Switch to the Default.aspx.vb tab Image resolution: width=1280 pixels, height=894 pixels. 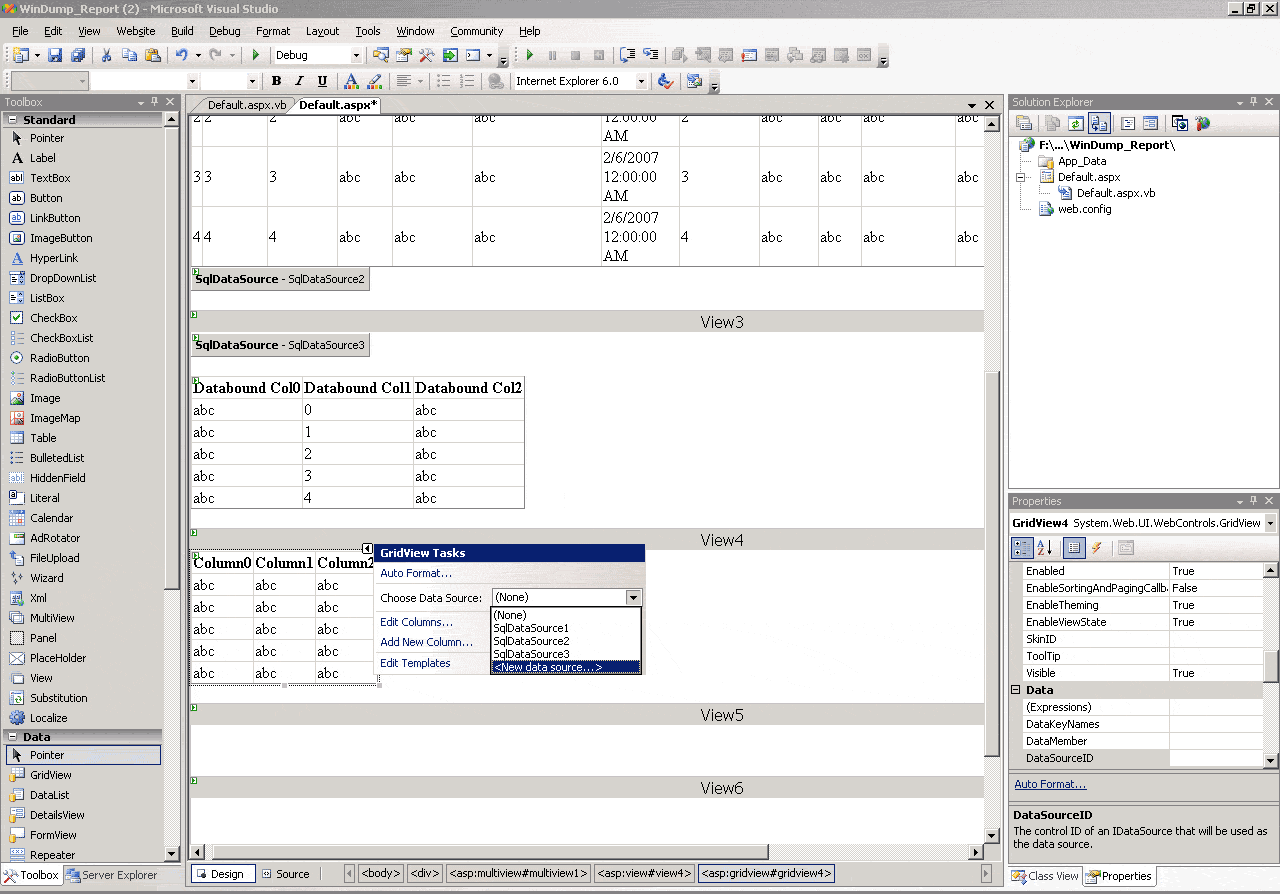pyautogui.click(x=246, y=105)
